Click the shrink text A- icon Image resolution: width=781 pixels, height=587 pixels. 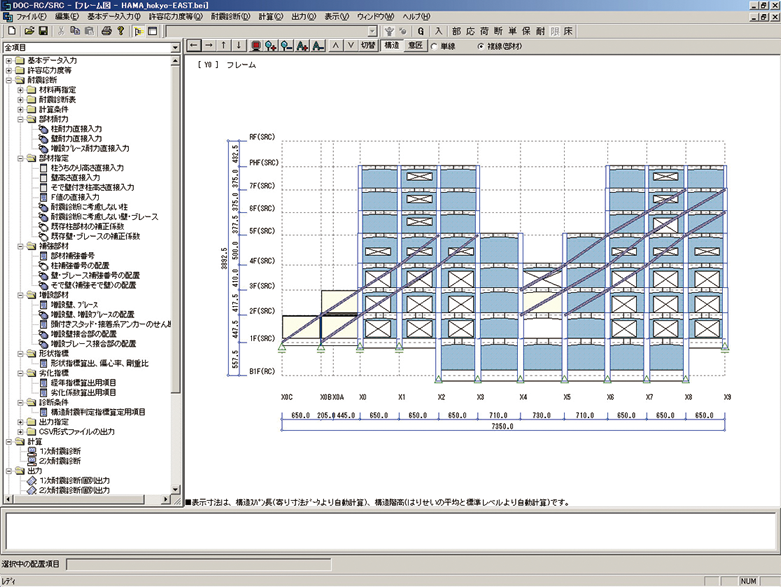click(x=318, y=46)
